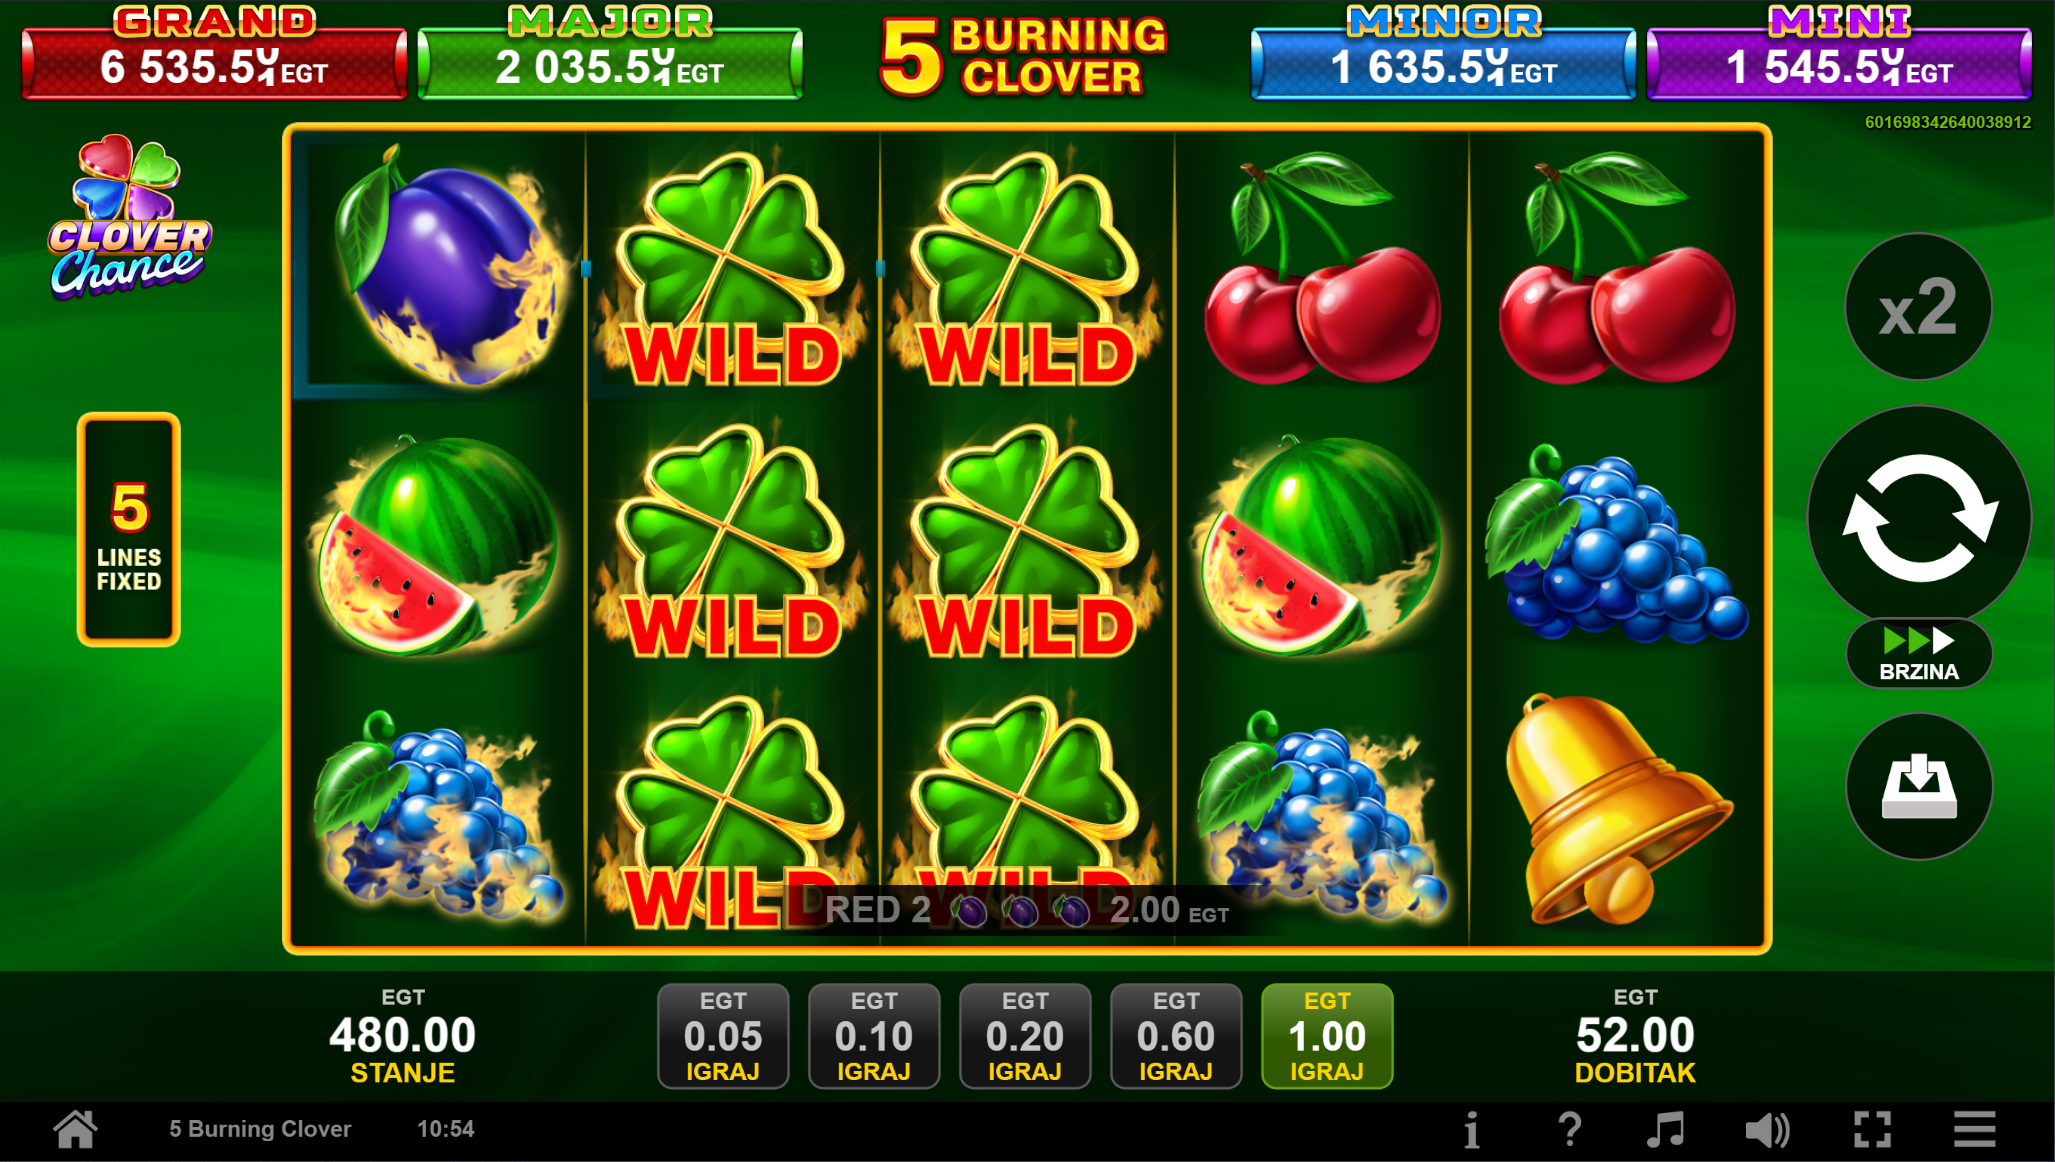Open the game info 'i' icon
Viewport: 2055px width, 1162px height.
1471,1131
